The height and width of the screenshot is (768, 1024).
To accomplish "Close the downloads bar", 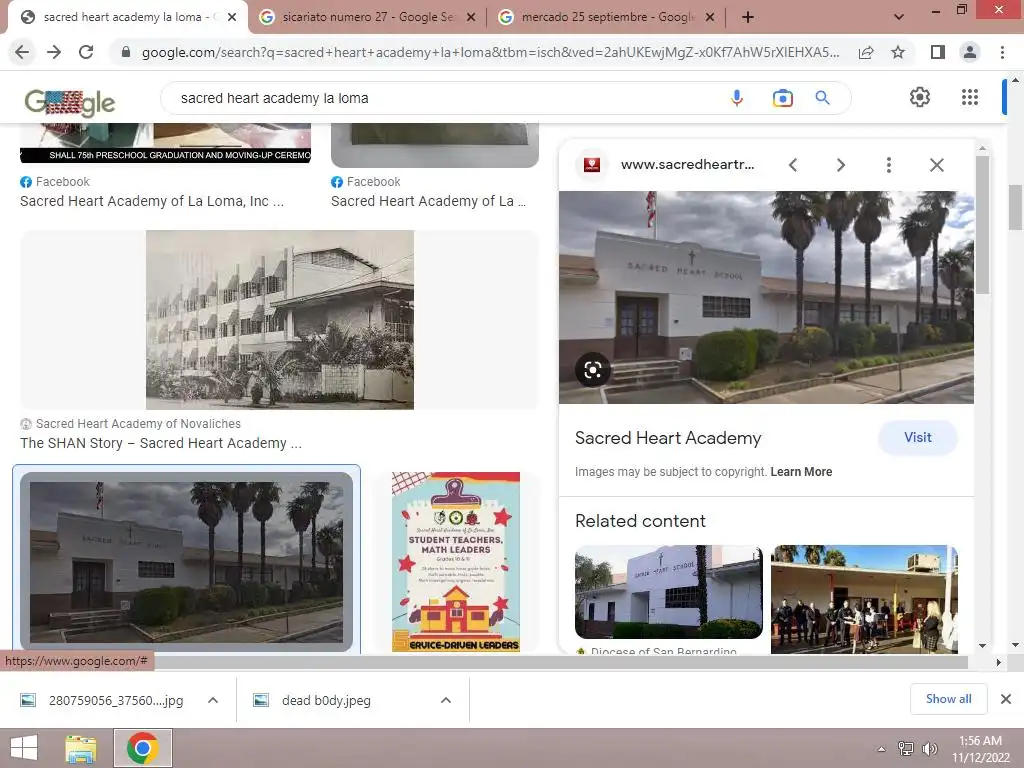I will click(x=1006, y=699).
